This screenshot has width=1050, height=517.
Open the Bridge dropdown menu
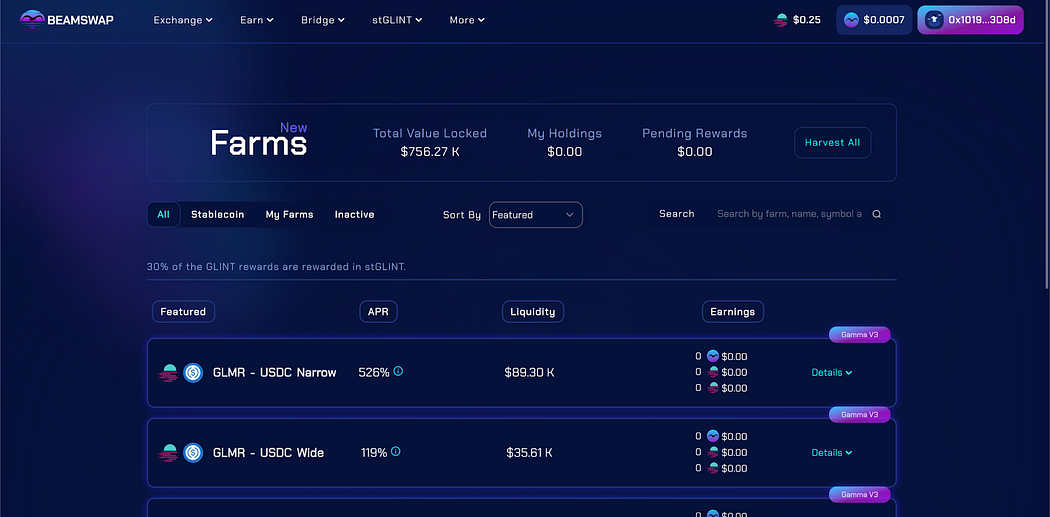click(x=323, y=20)
